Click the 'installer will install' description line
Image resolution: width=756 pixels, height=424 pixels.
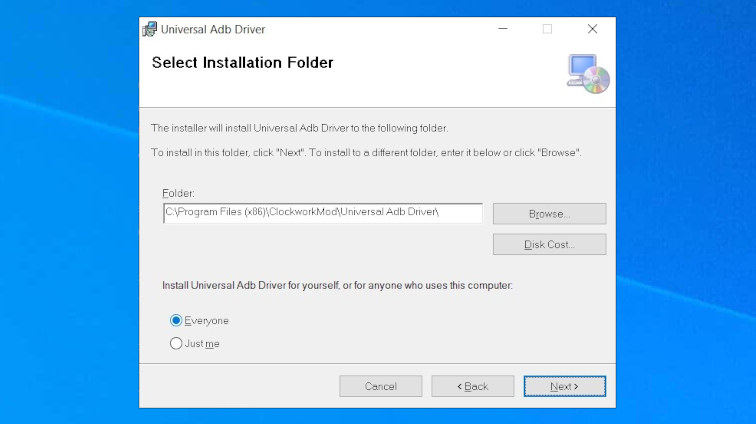[299, 128]
